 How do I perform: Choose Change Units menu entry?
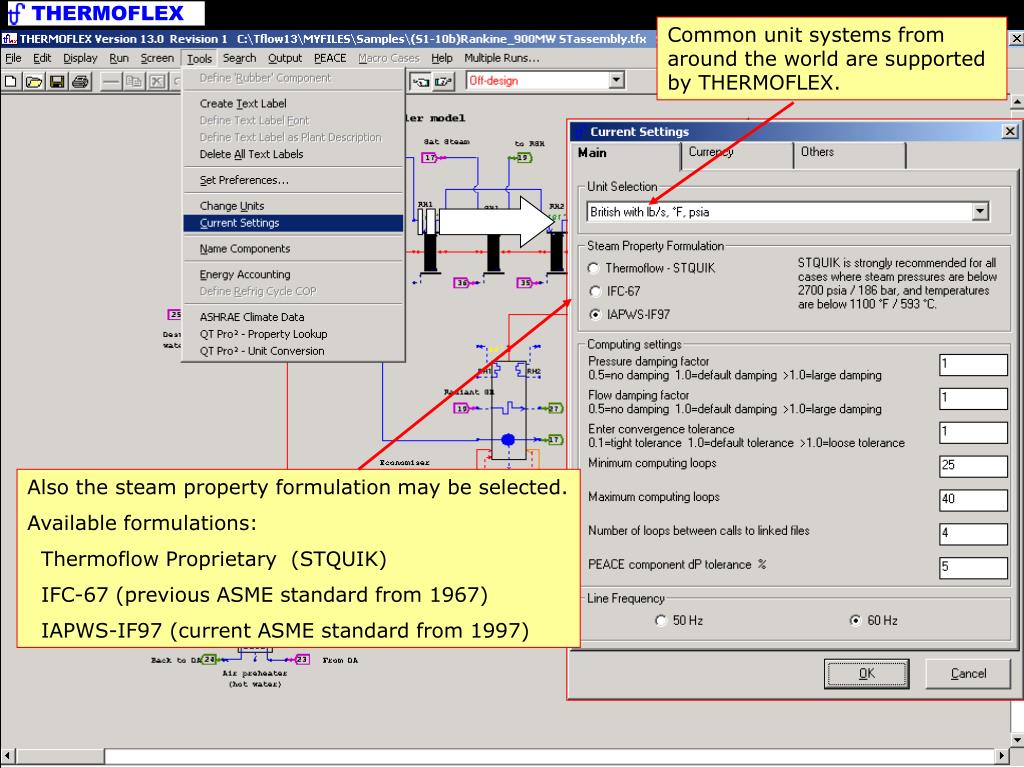point(293,206)
